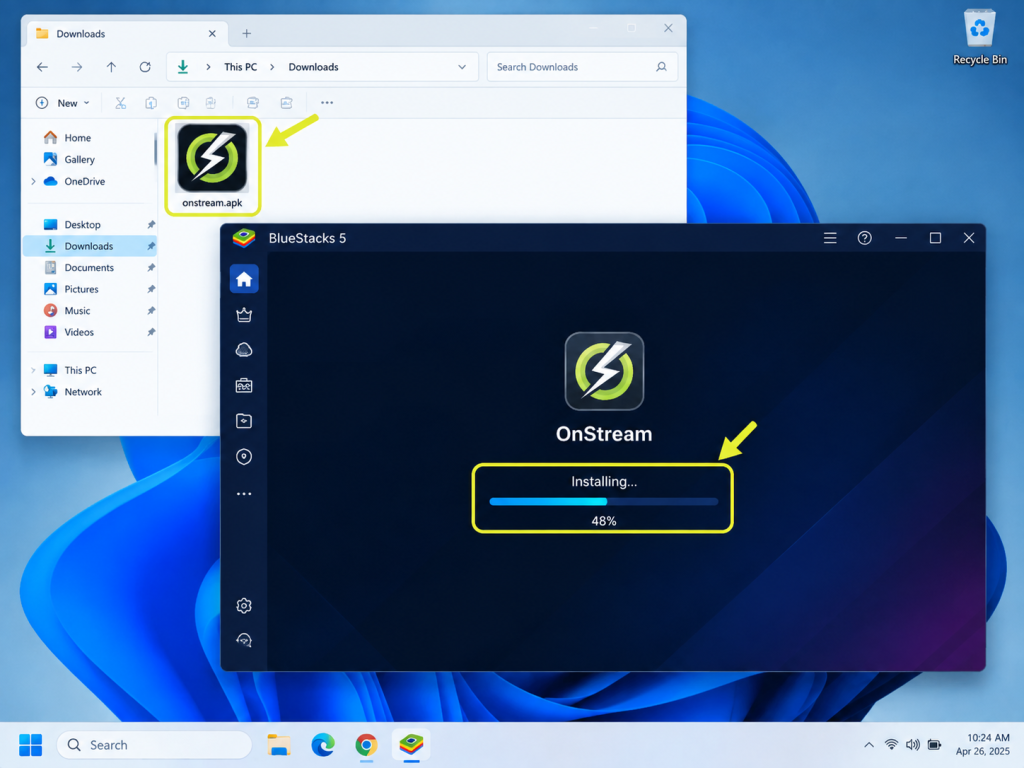Open the toolbox icon in BlueStacks sidebar
Image resolution: width=1024 pixels, height=768 pixels.
click(244, 385)
